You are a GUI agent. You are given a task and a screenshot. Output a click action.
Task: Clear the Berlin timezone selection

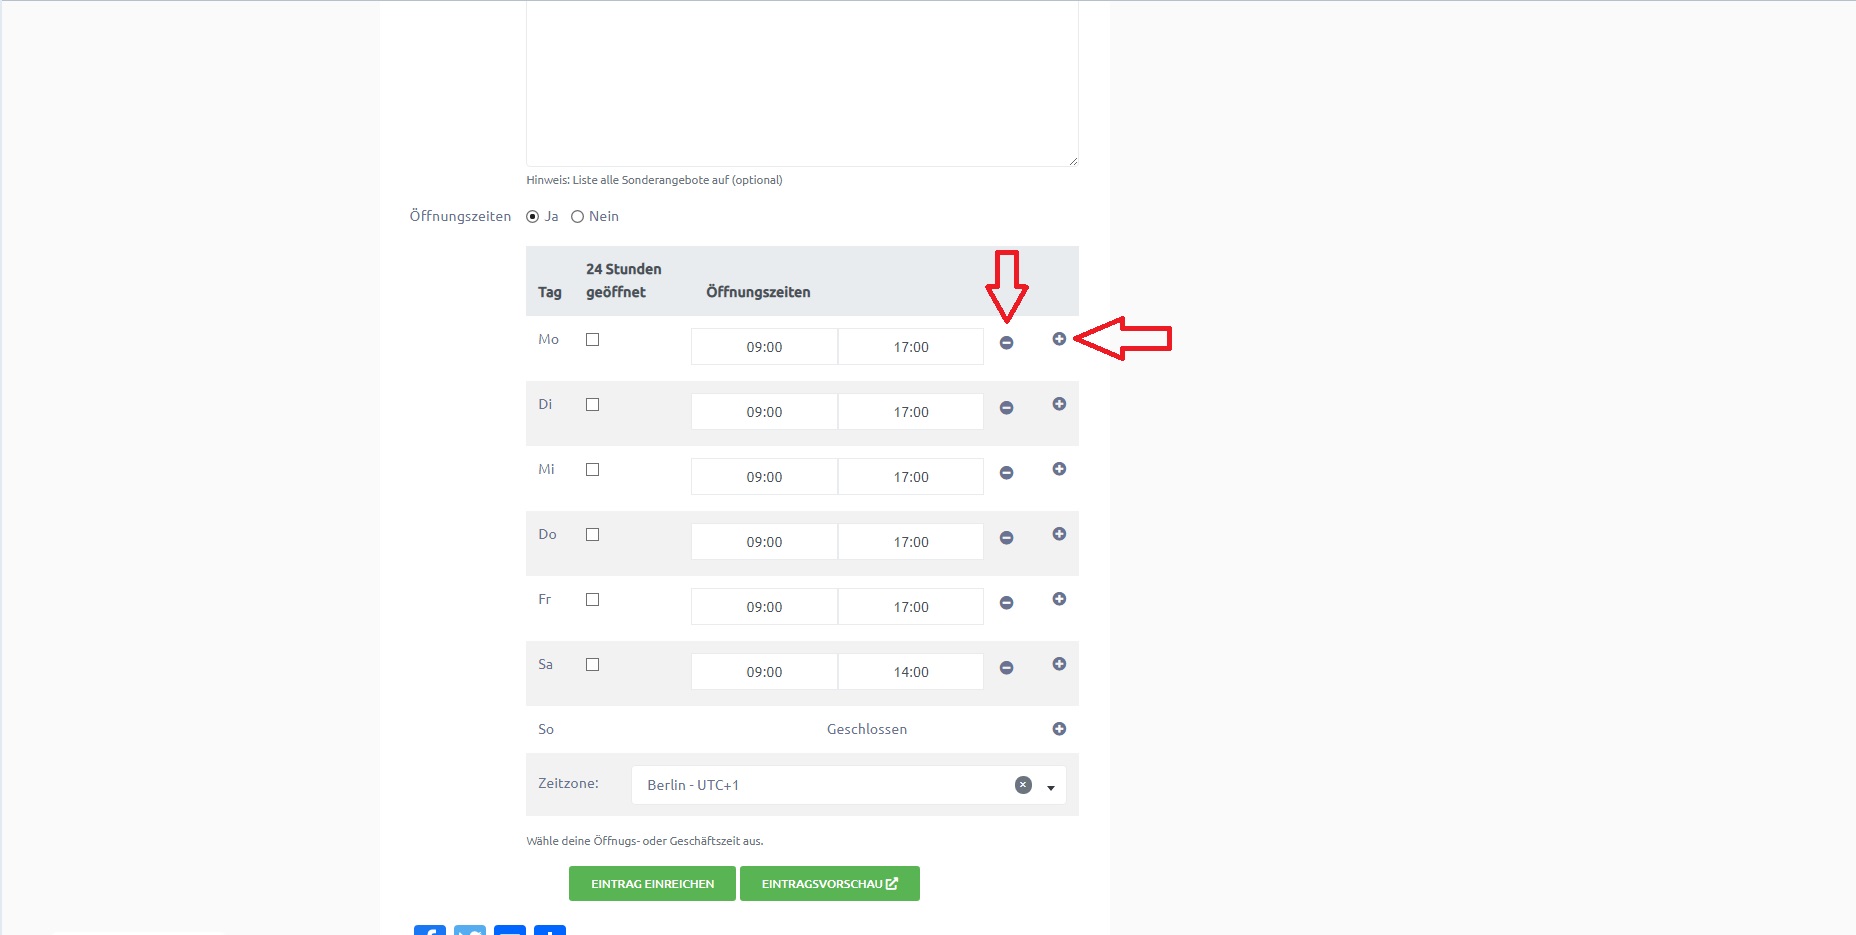pyautogui.click(x=1023, y=785)
